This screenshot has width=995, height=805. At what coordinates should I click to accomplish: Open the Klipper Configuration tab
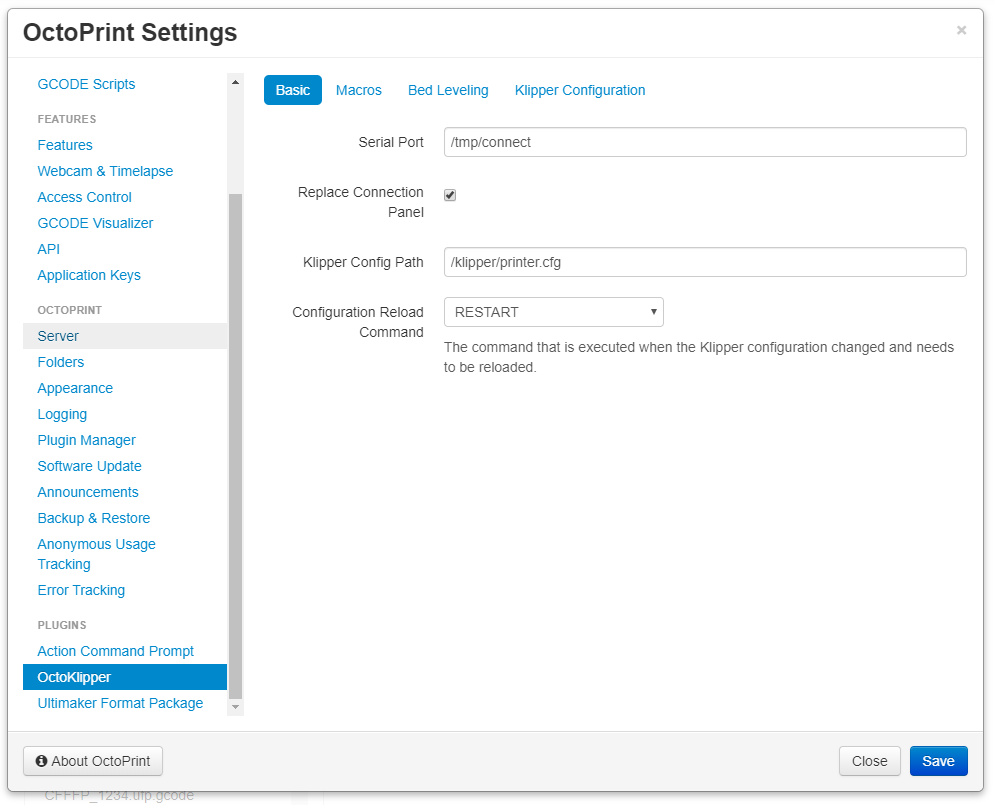click(x=580, y=90)
